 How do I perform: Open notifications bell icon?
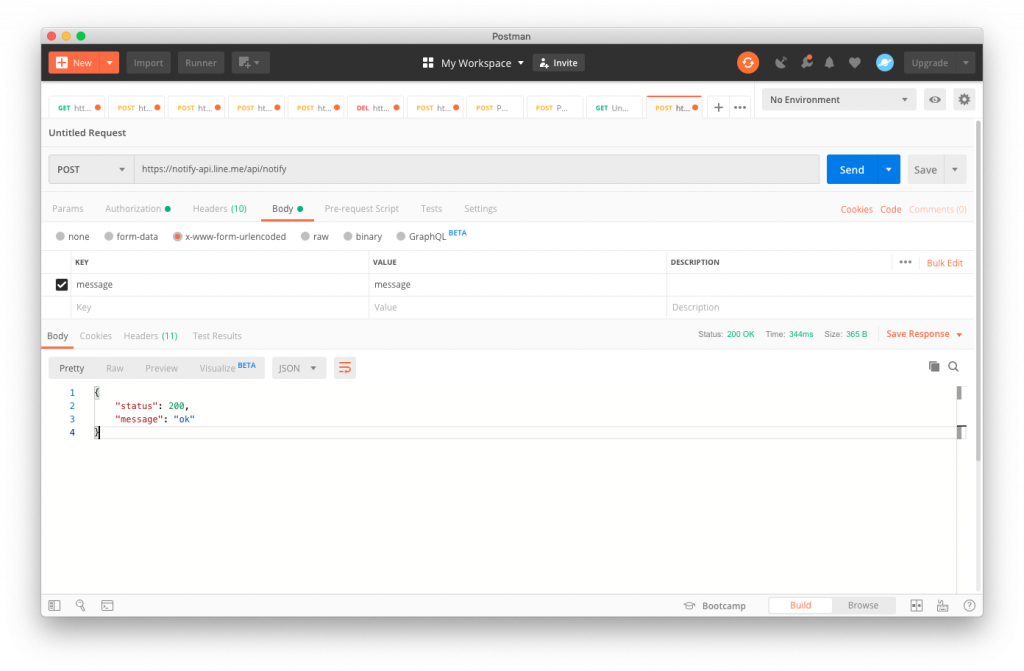coord(829,63)
